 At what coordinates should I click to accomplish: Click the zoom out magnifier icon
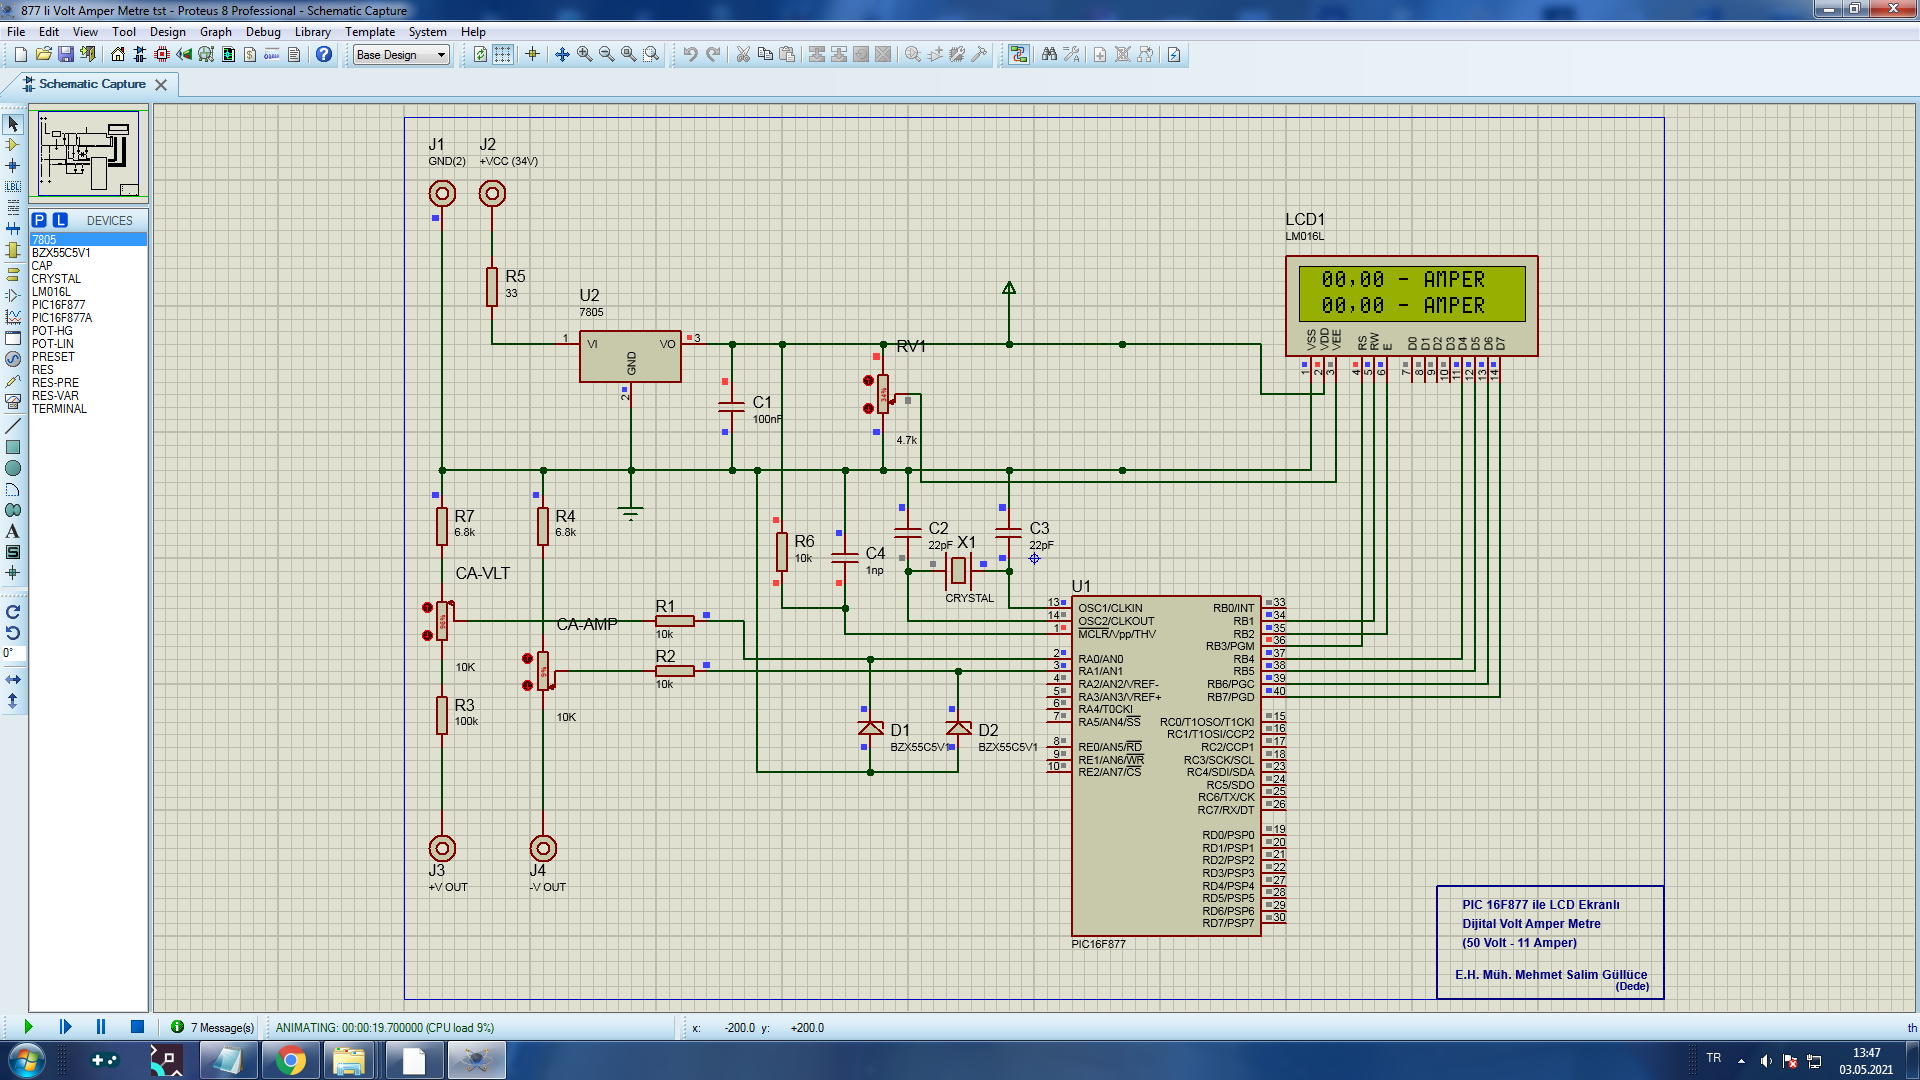pyautogui.click(x=606, y=55)
